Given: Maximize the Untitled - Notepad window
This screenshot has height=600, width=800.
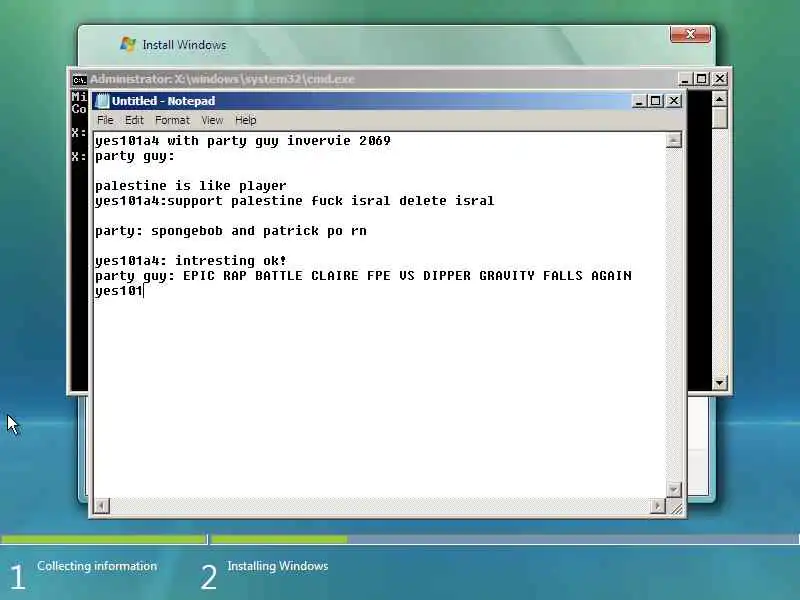Looking at the screenshot, I should click(656, 101).
